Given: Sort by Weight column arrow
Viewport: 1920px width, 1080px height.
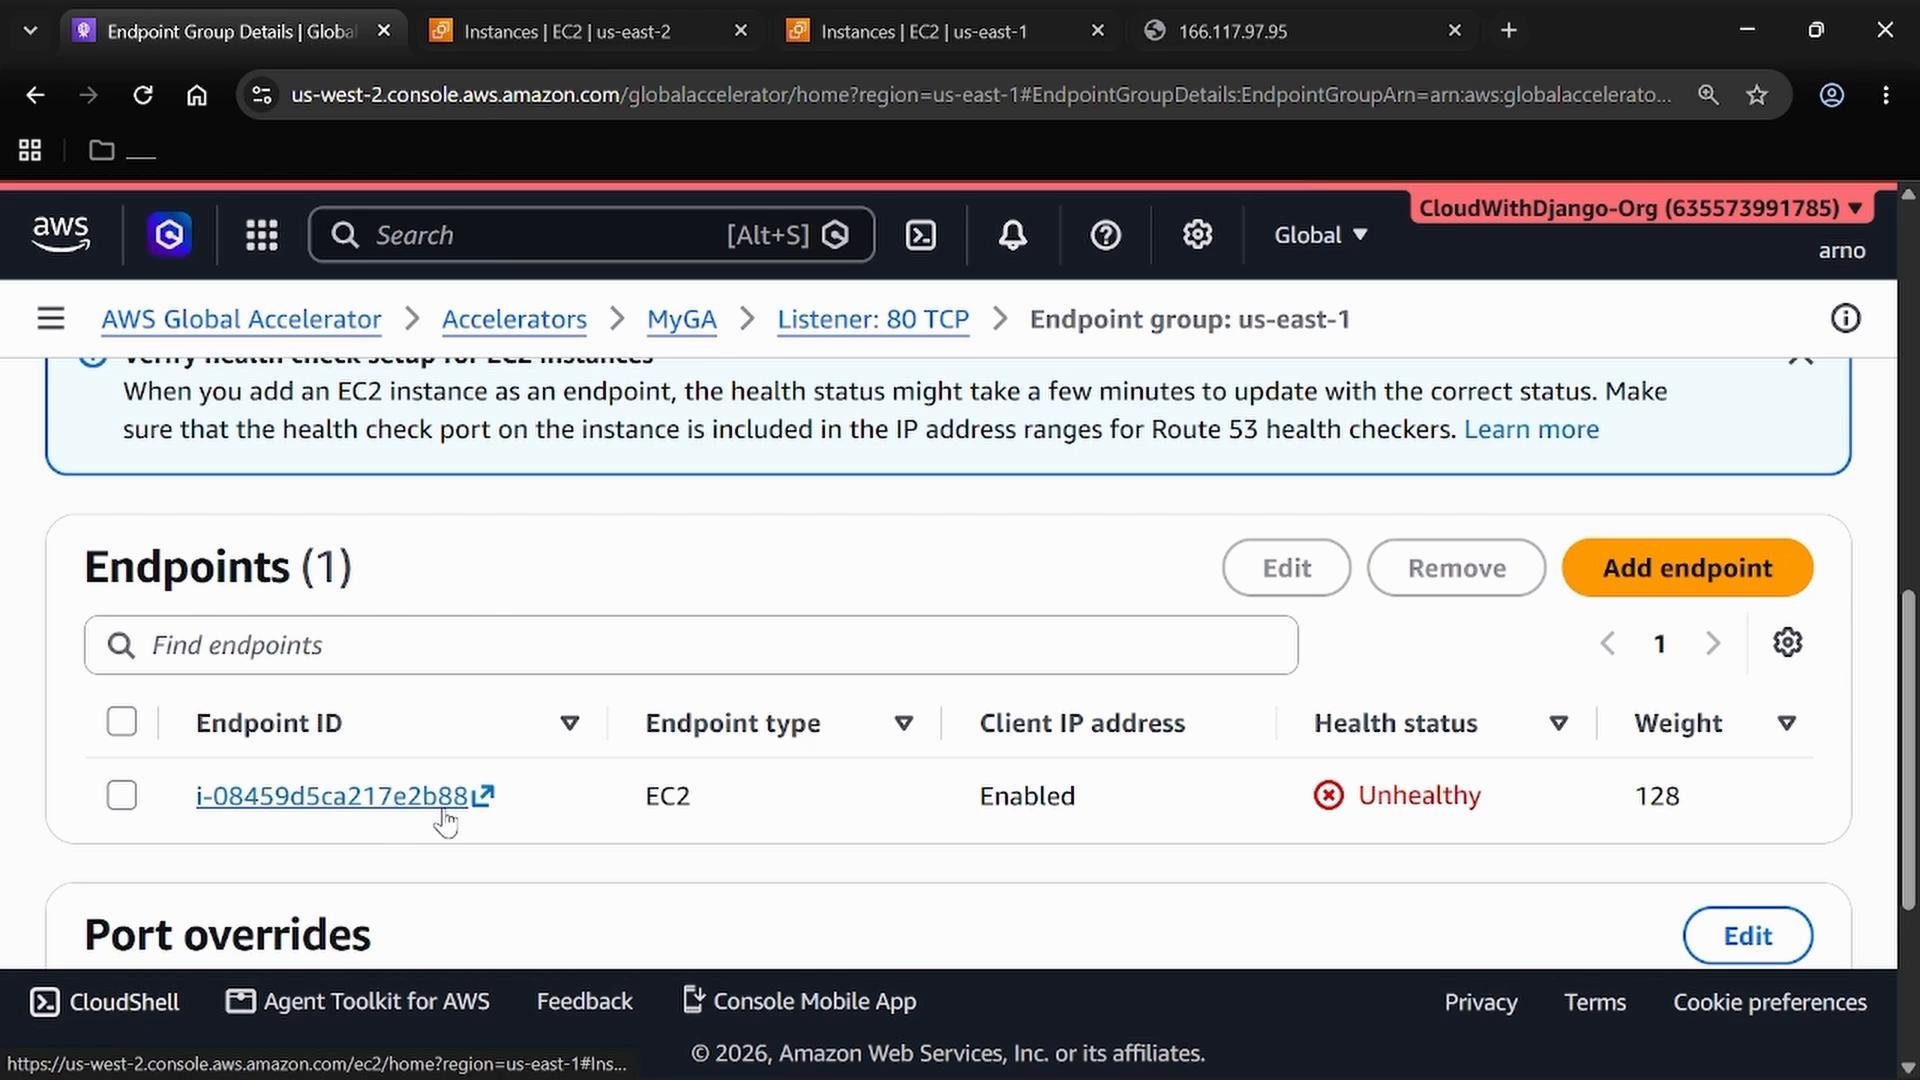Looking at the screenshot, I should click(1787, 723).
